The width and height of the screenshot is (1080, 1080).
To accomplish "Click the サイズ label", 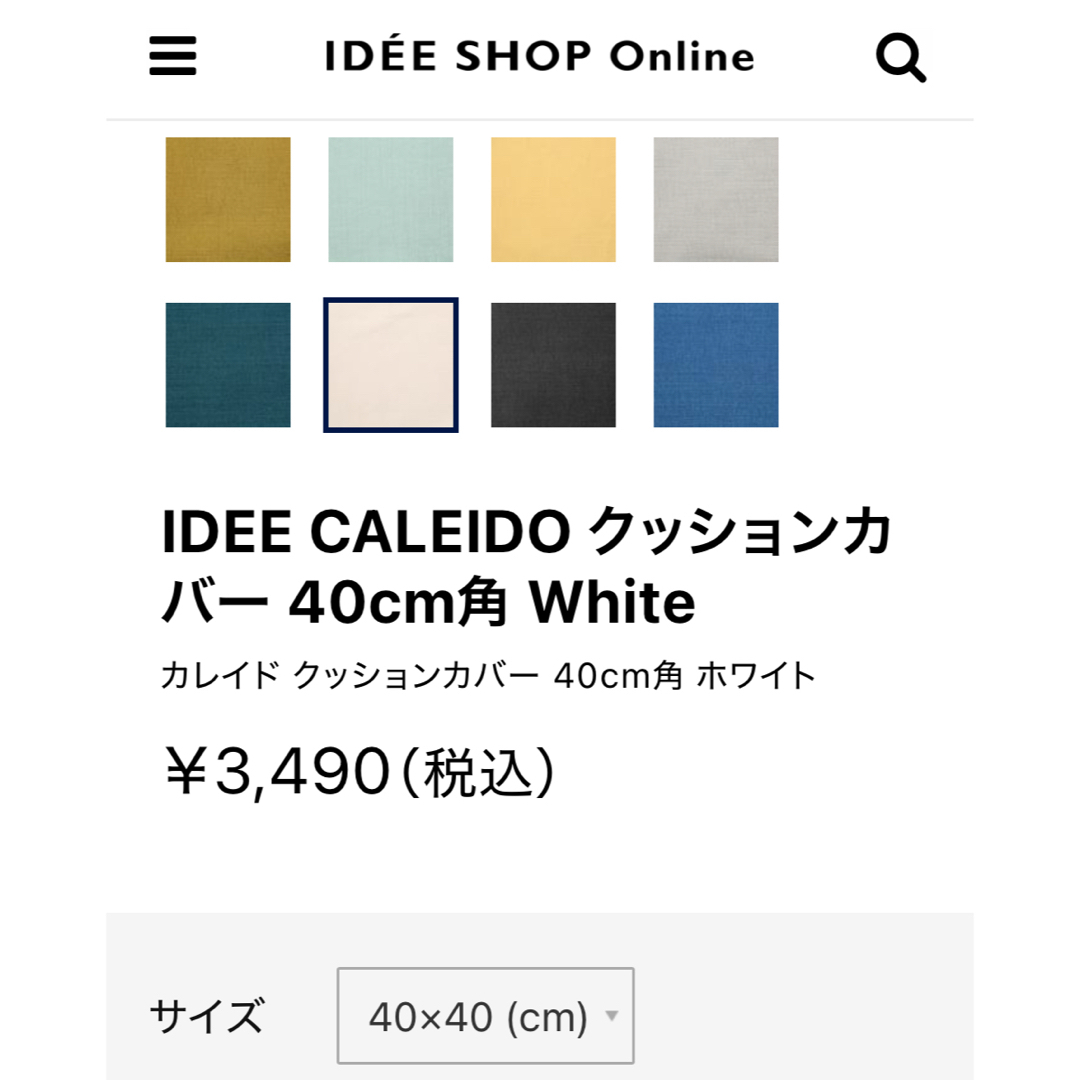I will coord(207,1016).
